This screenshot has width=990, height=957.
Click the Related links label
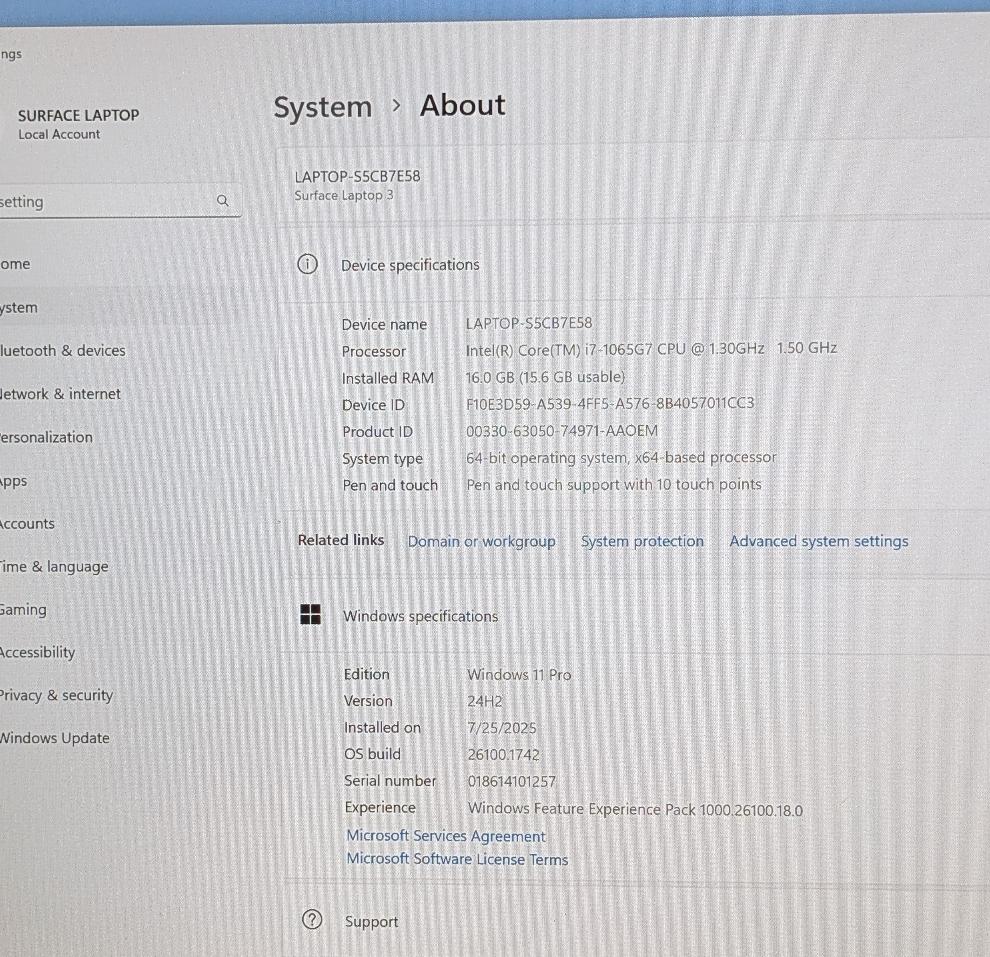[x=341, y=540]
